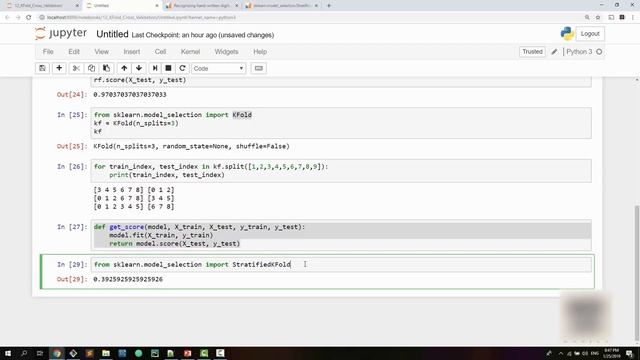640x360 pixels.
Task: Paste cells below using the clipboard icon
Action: 106,68
